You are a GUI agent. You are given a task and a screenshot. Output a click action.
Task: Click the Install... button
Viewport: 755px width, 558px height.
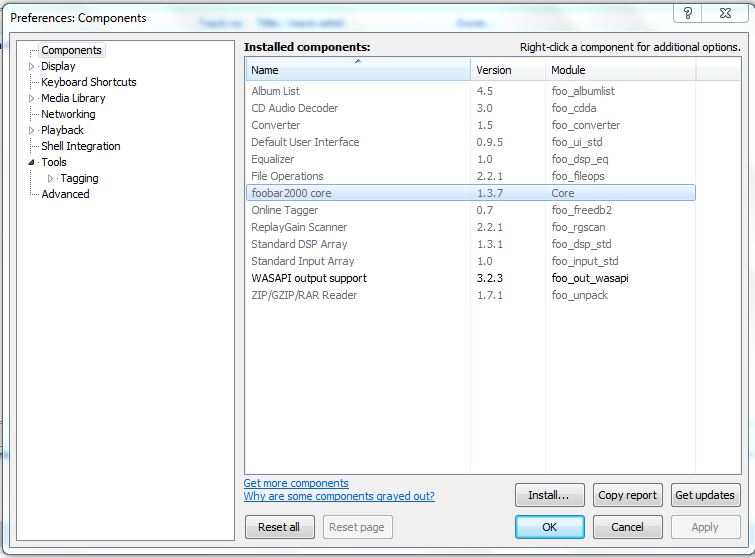coord(549,495)
